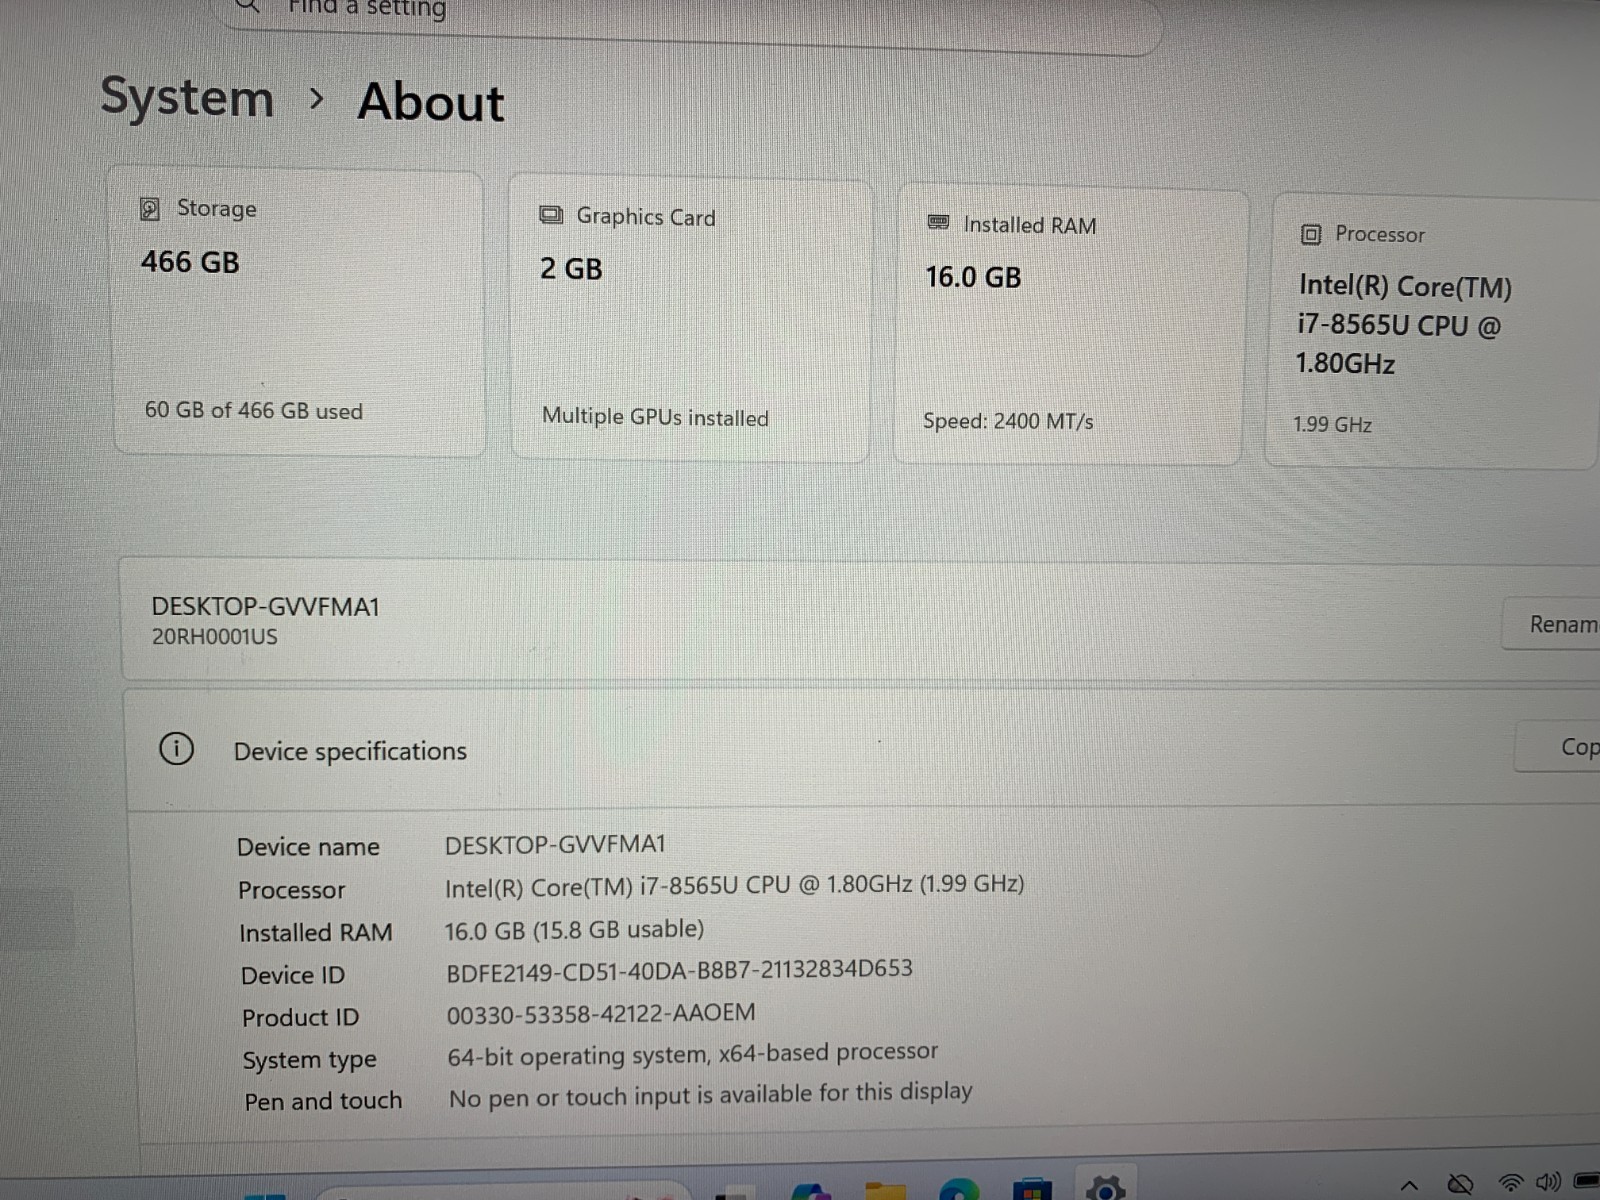Select the Pen and touch value text
The width and height of the screenshot is (1600, 1200).
click(x=710, y=1094)
